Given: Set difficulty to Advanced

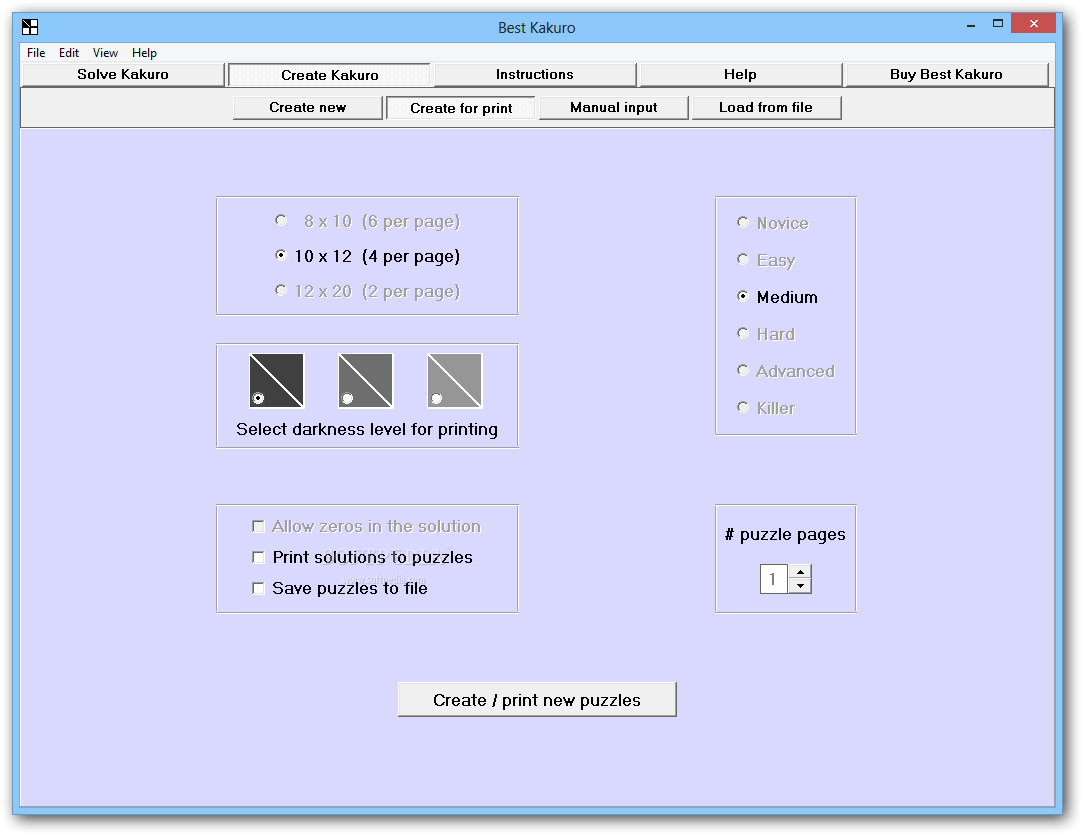Looking at the screenshot, I should 785,371.
